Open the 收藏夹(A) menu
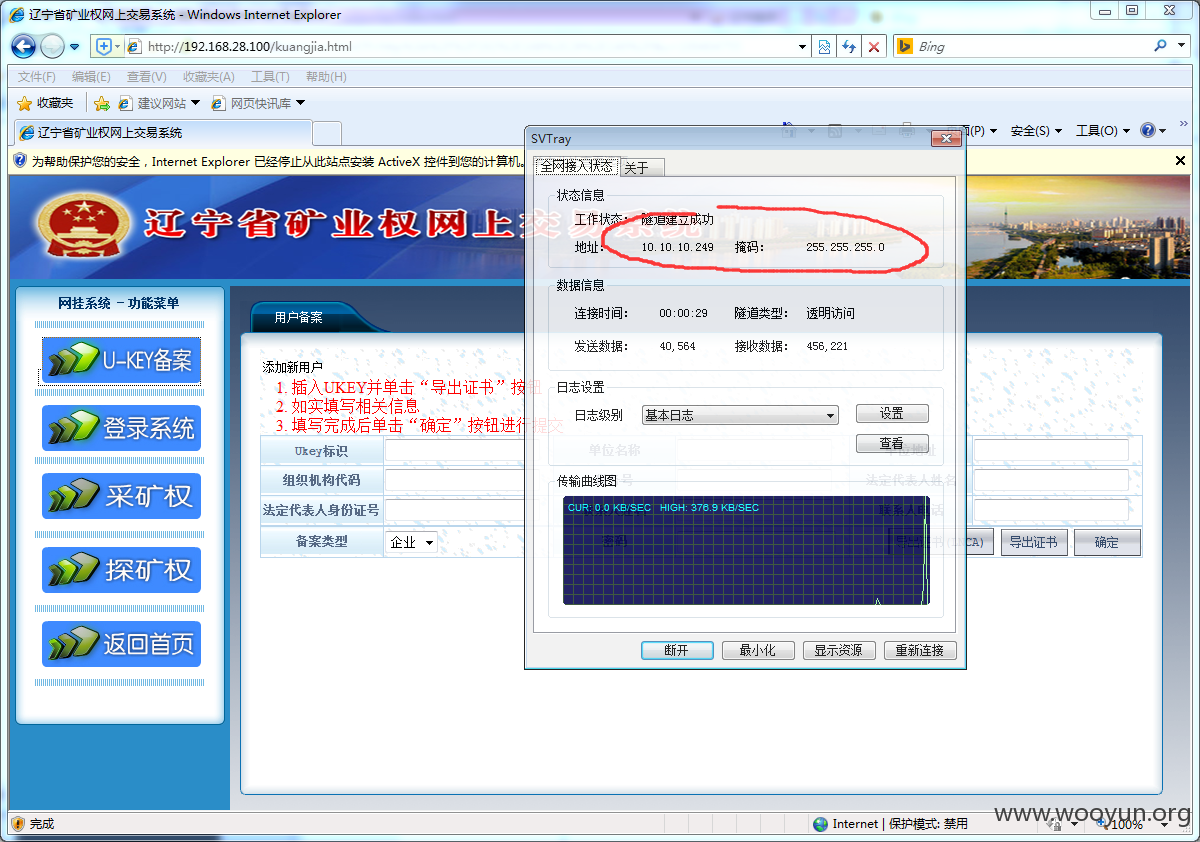Viewport: 1200px width, 842px height. pyautogui.click(x=208, y=77)
